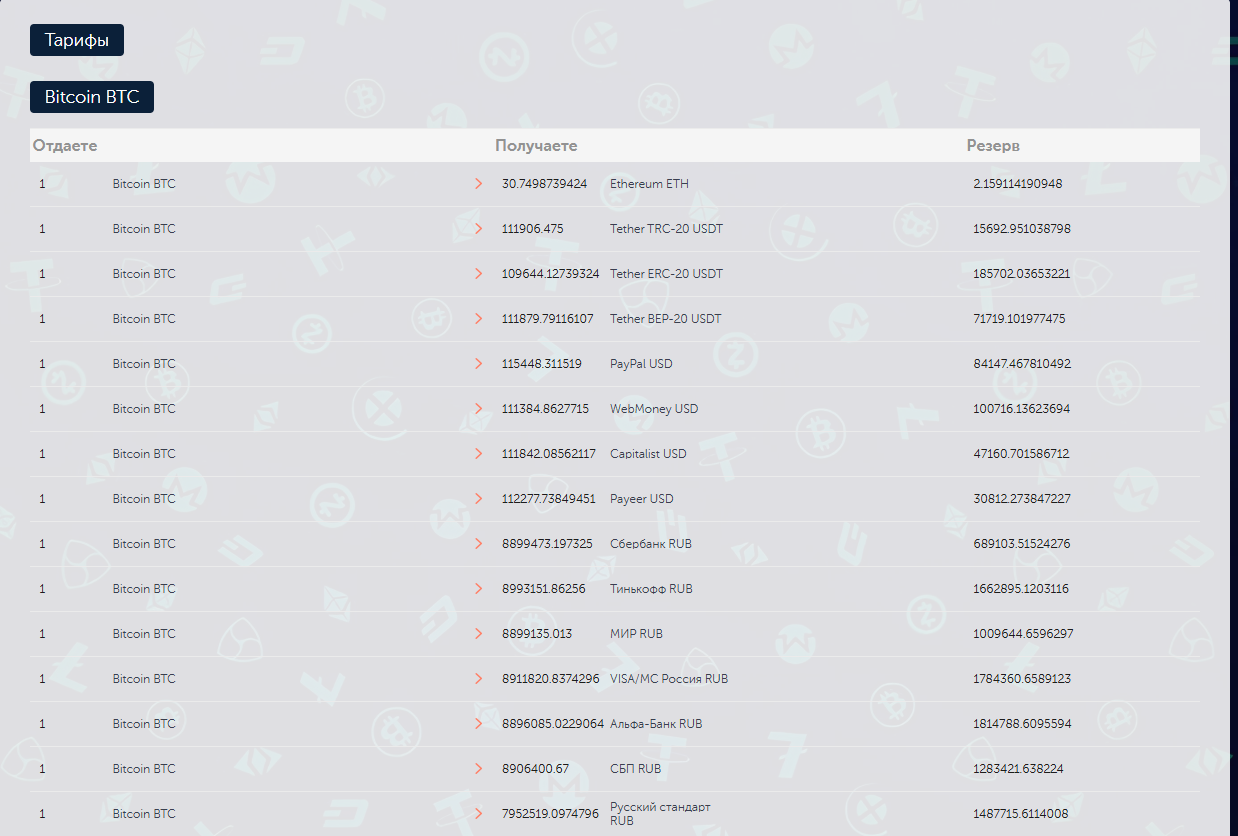
Task: Click the reserve value 30812.273847227
Action: pyautogui.click(x=1022, y=499)
